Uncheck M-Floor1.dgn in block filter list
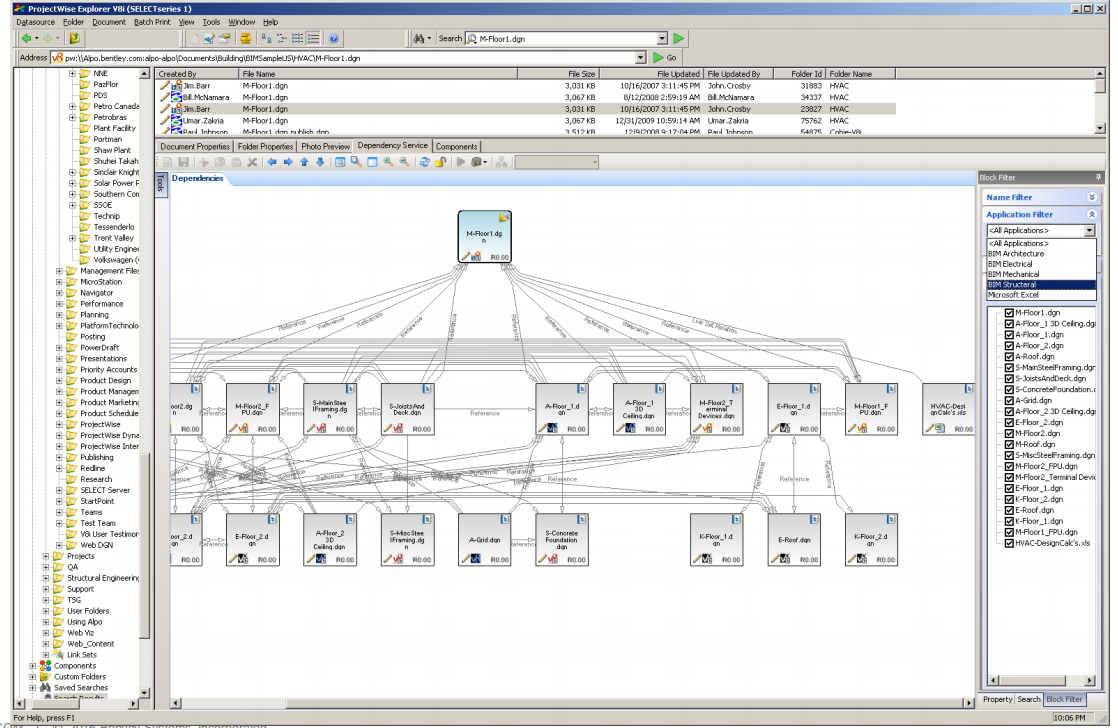1118x728 pixels. click(x=1009, y=313)
